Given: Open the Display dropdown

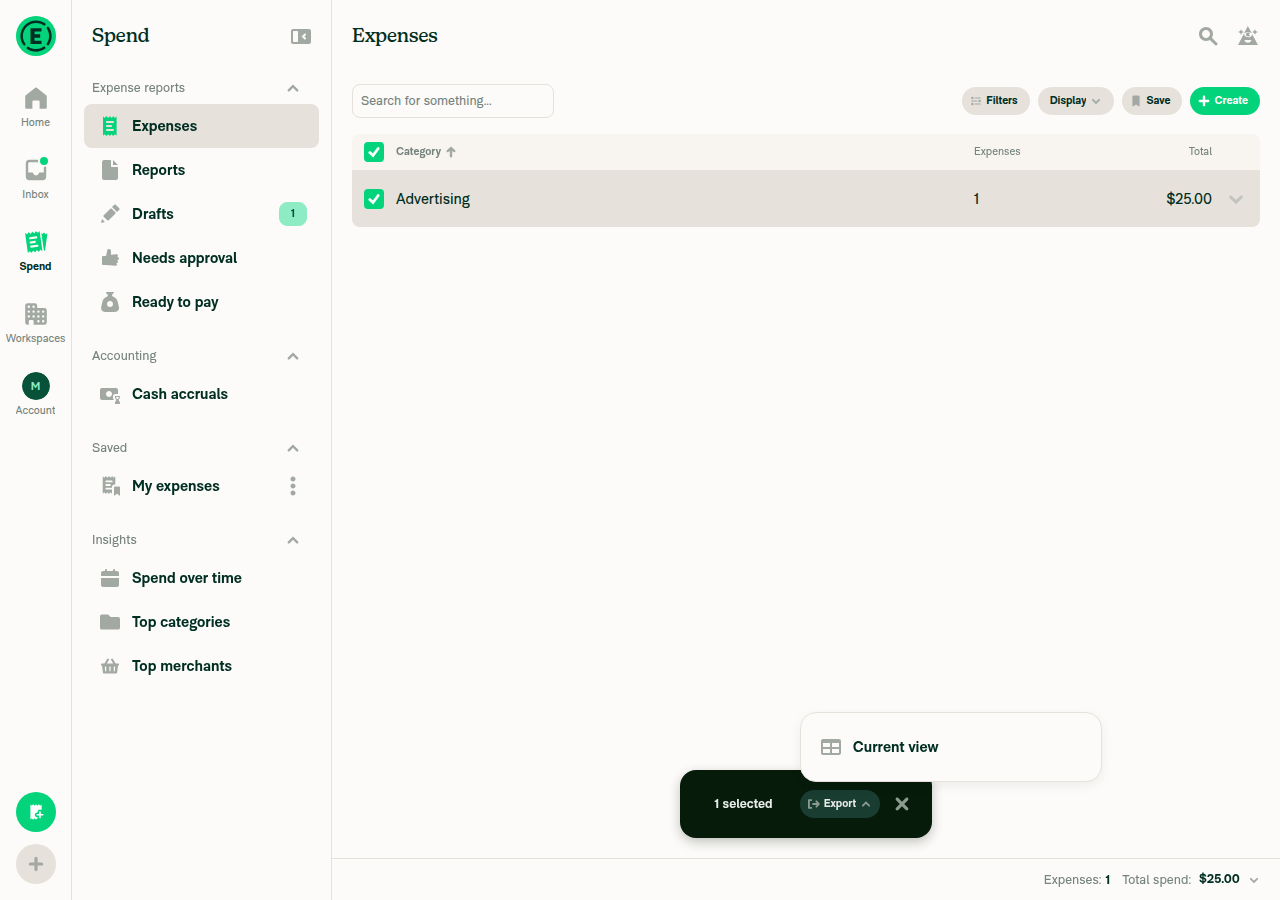Looking at the screenshot, I should pos(1076,101).
